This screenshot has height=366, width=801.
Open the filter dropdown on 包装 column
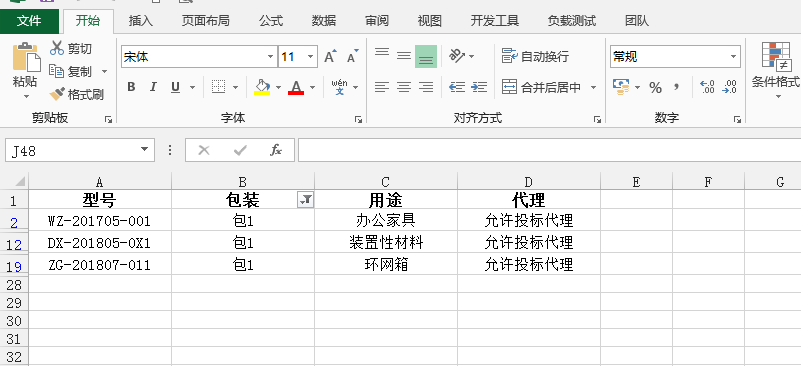(x=305, y=201)
